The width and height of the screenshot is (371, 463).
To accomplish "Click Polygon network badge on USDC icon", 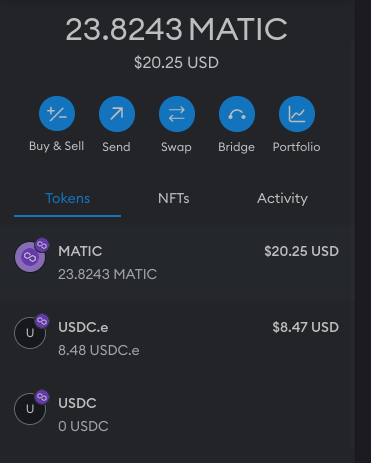I will coord(42,397).
